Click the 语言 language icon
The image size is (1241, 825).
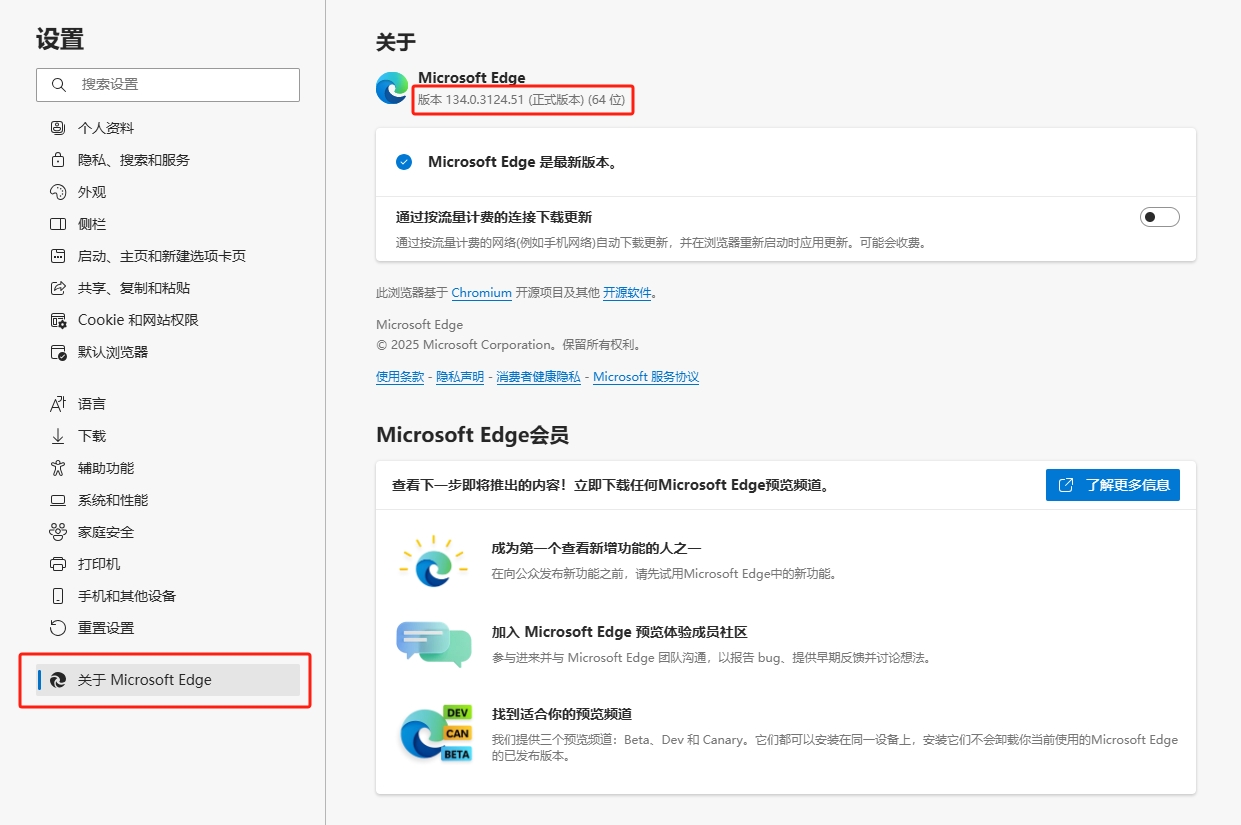pos(58,404)
